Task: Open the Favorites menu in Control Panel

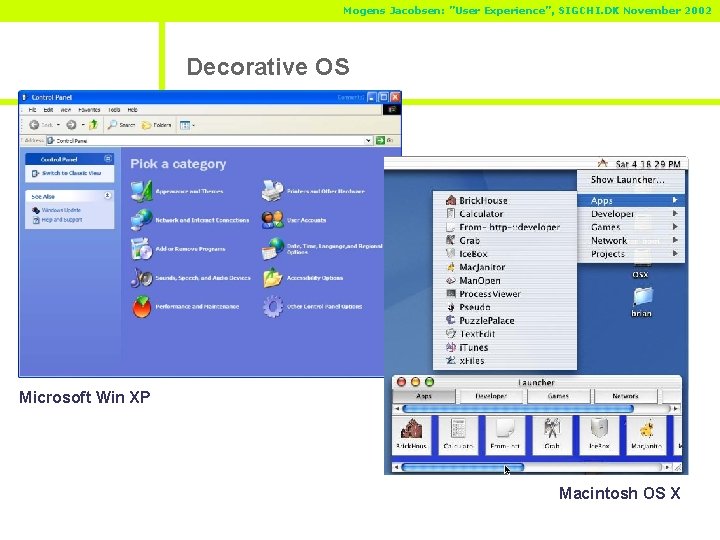Action: click(89, 110)
